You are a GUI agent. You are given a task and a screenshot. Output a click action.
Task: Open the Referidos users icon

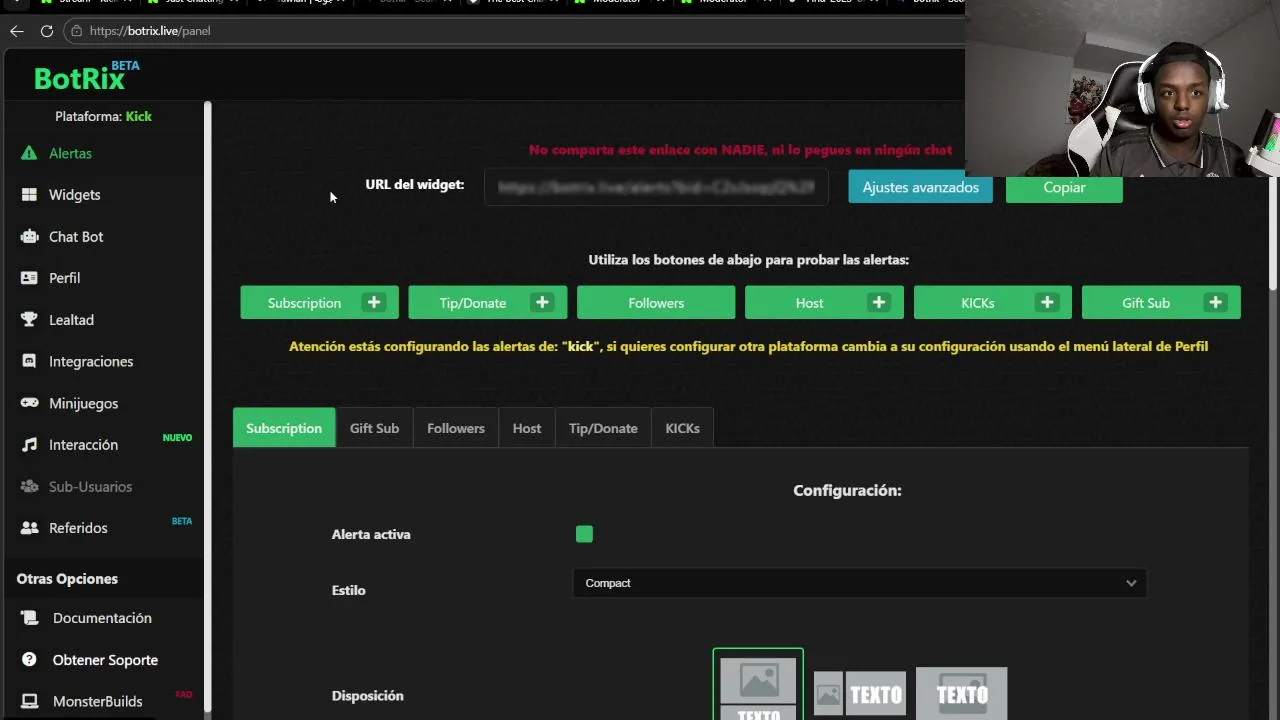[29, 528]
